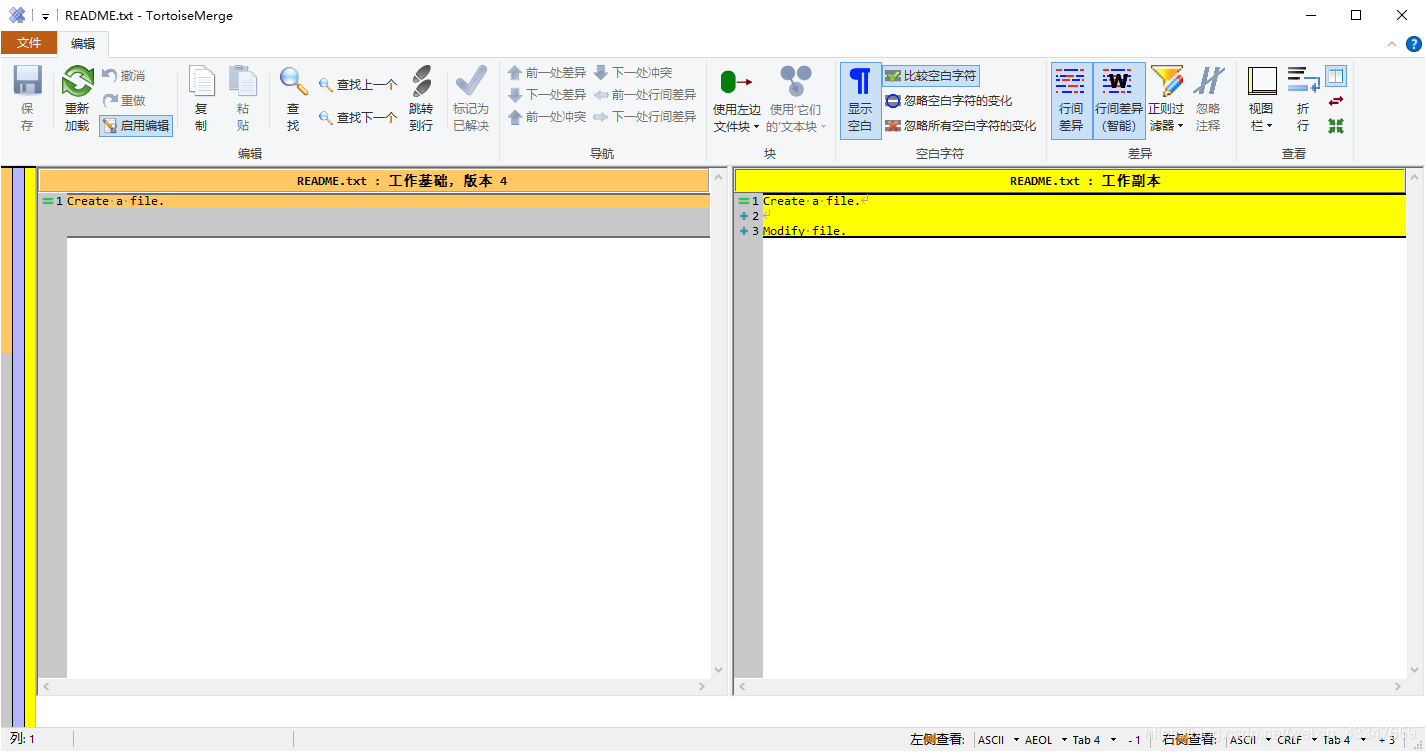Toggle two-pane side-by-side view icon
1426x752 pixels.
pos(1336,76)
